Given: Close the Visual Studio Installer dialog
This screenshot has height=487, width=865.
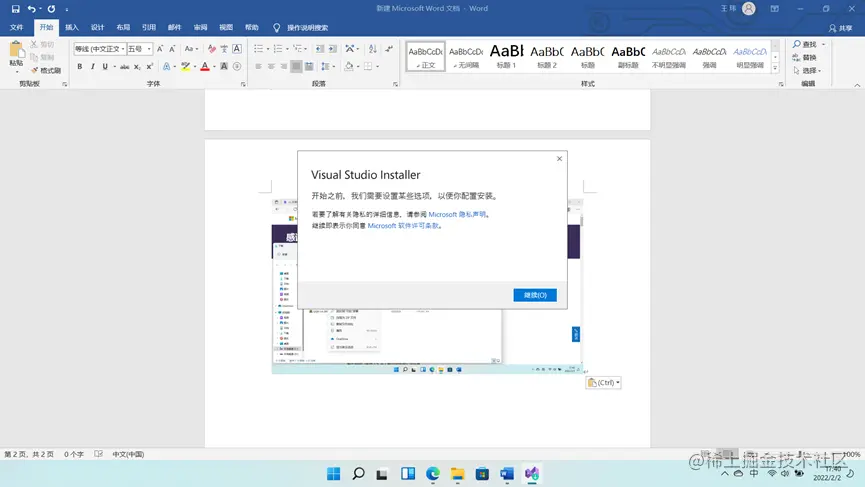Looking at the screenshot, I should [x=559, y=159].
